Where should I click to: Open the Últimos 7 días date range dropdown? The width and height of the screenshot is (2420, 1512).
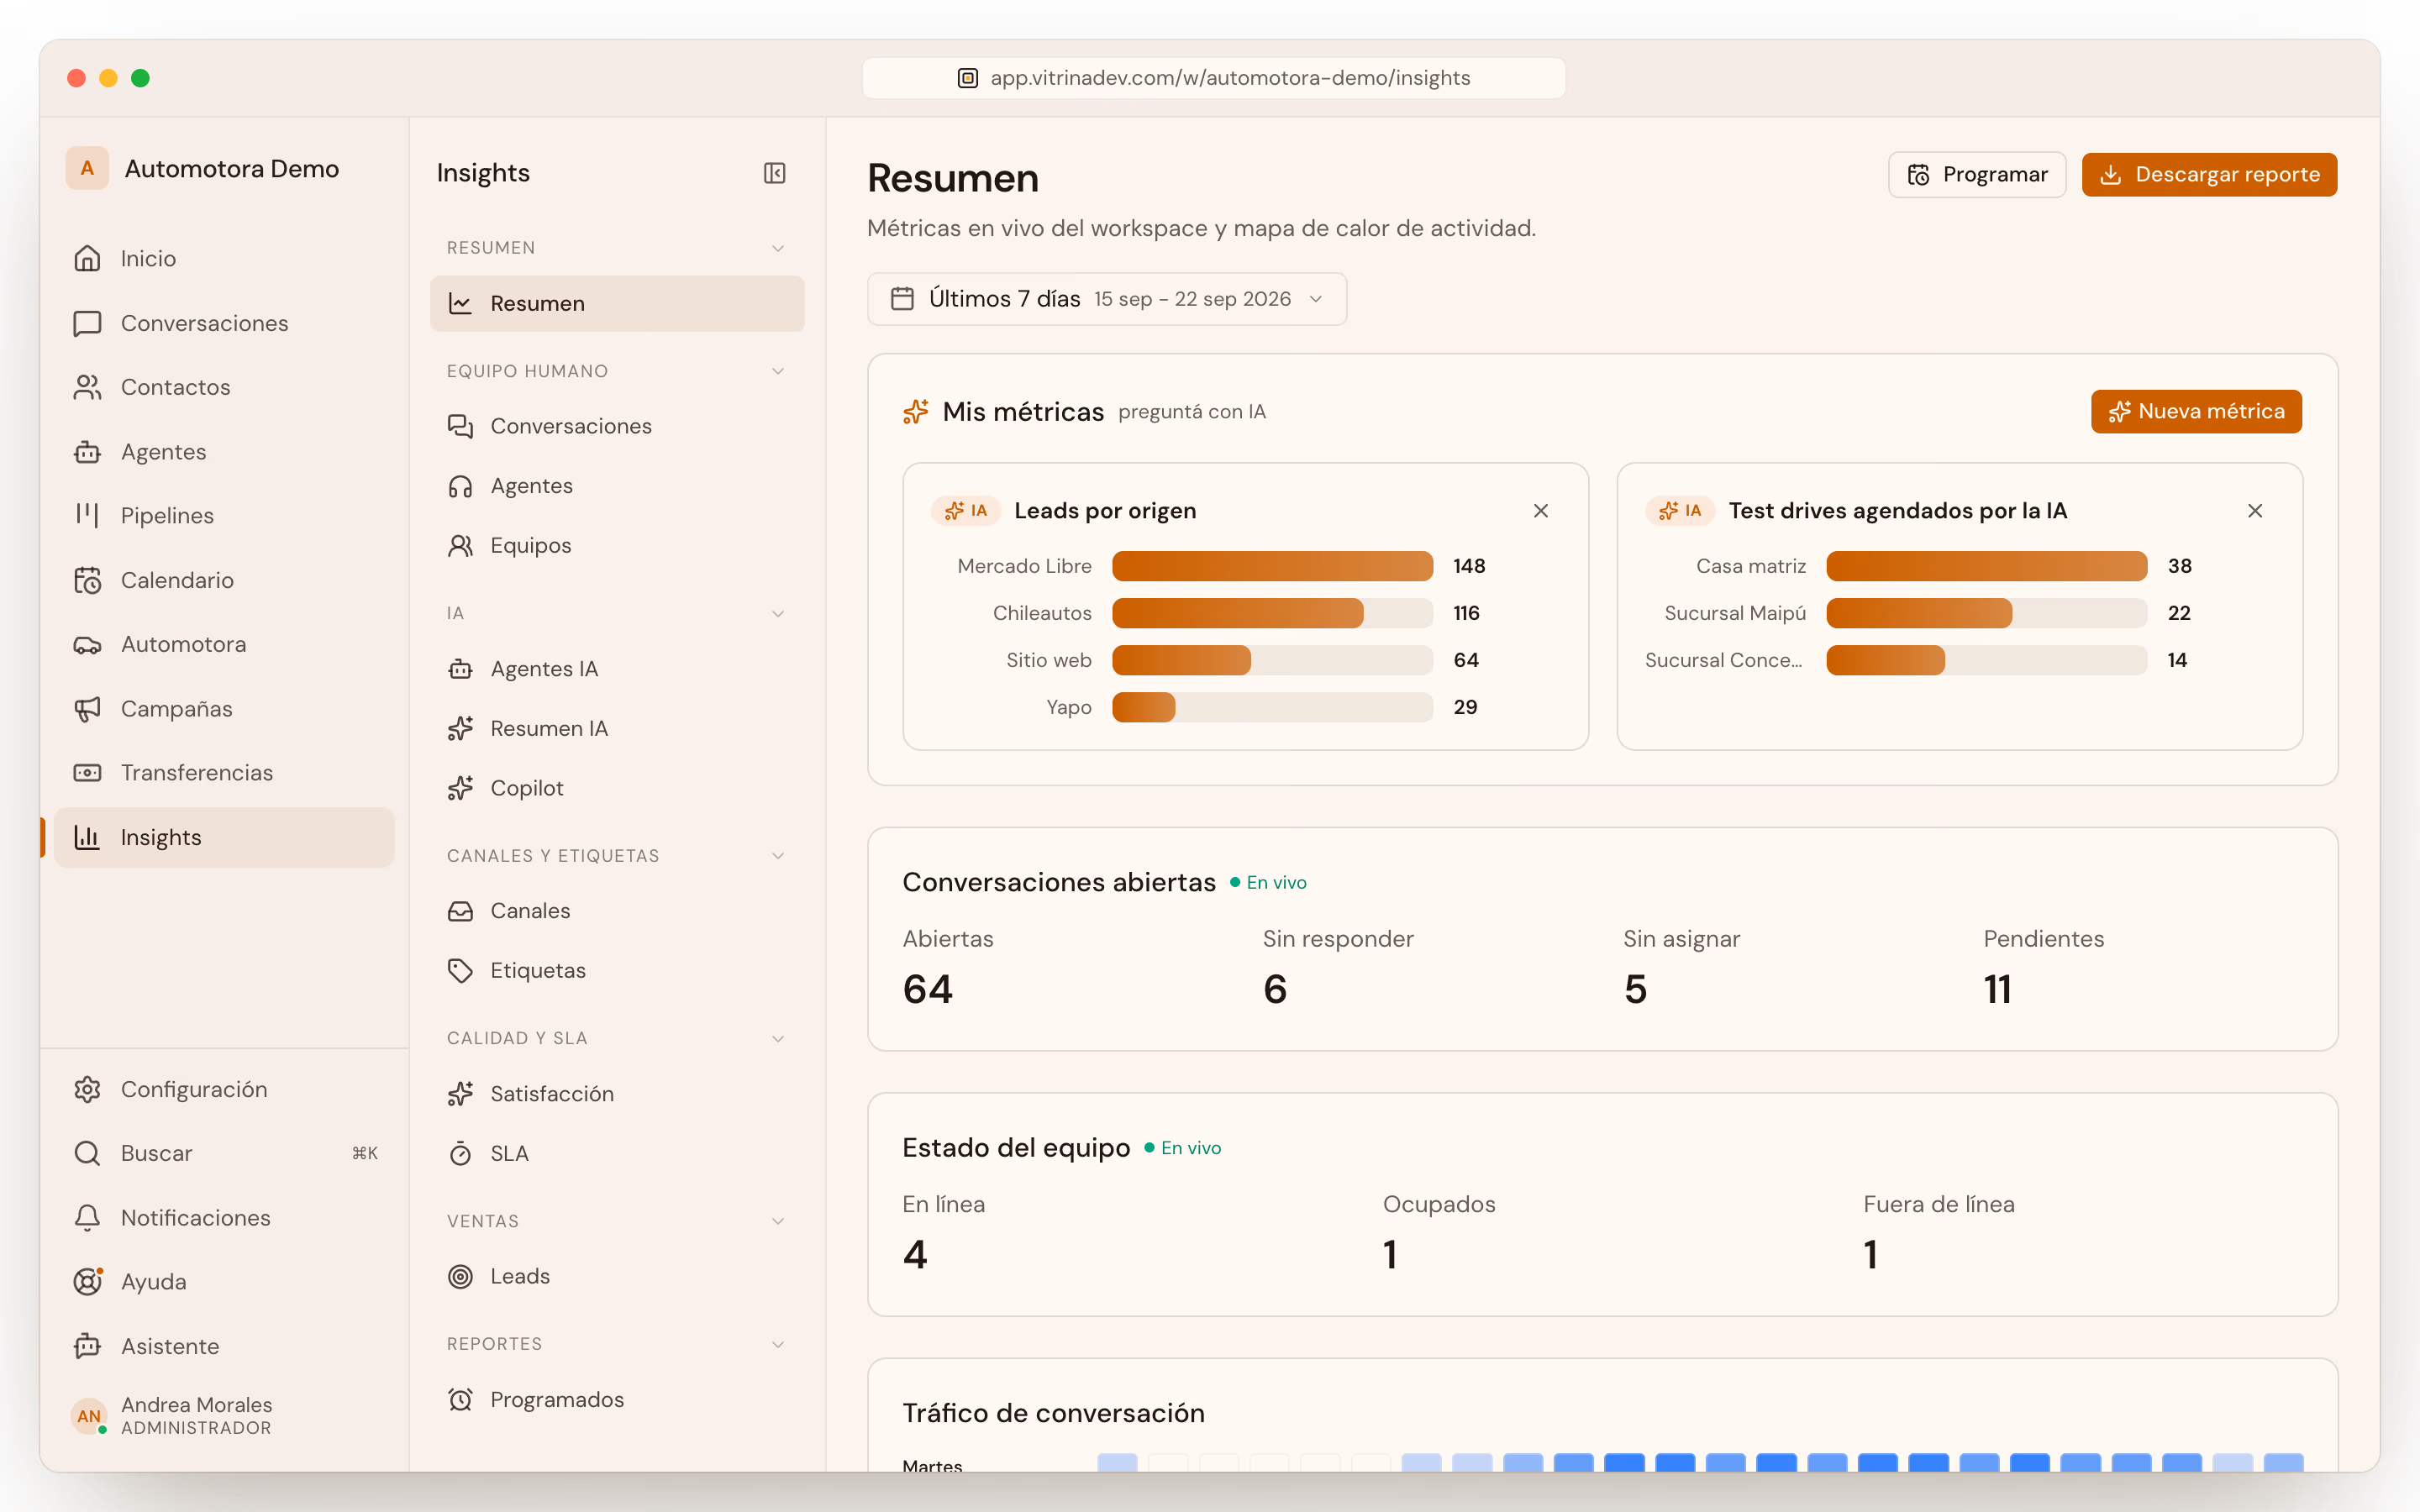tap(1107, 299)
